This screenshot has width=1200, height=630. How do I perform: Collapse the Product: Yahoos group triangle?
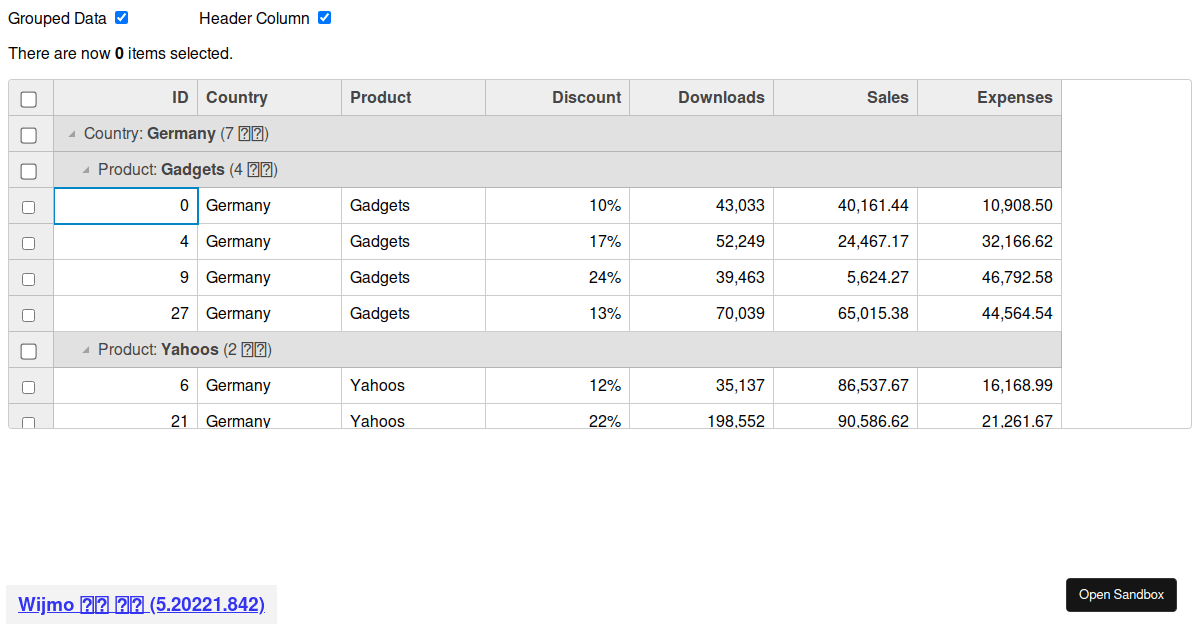coord(86,350)
